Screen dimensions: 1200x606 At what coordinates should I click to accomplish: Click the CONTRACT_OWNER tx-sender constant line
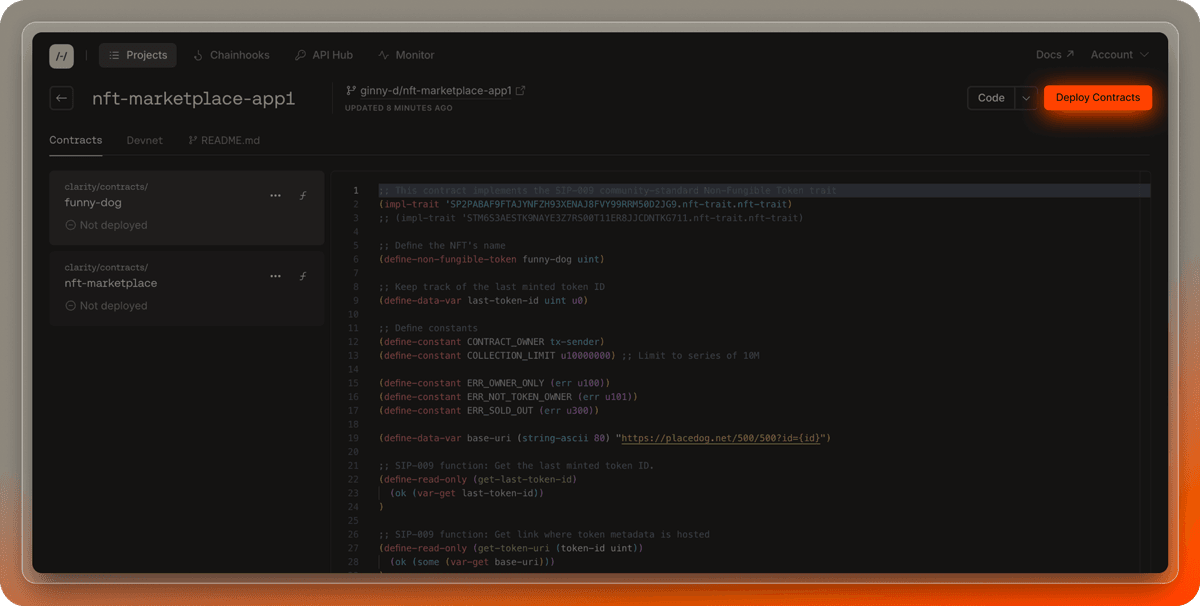(x=491, y=342)
